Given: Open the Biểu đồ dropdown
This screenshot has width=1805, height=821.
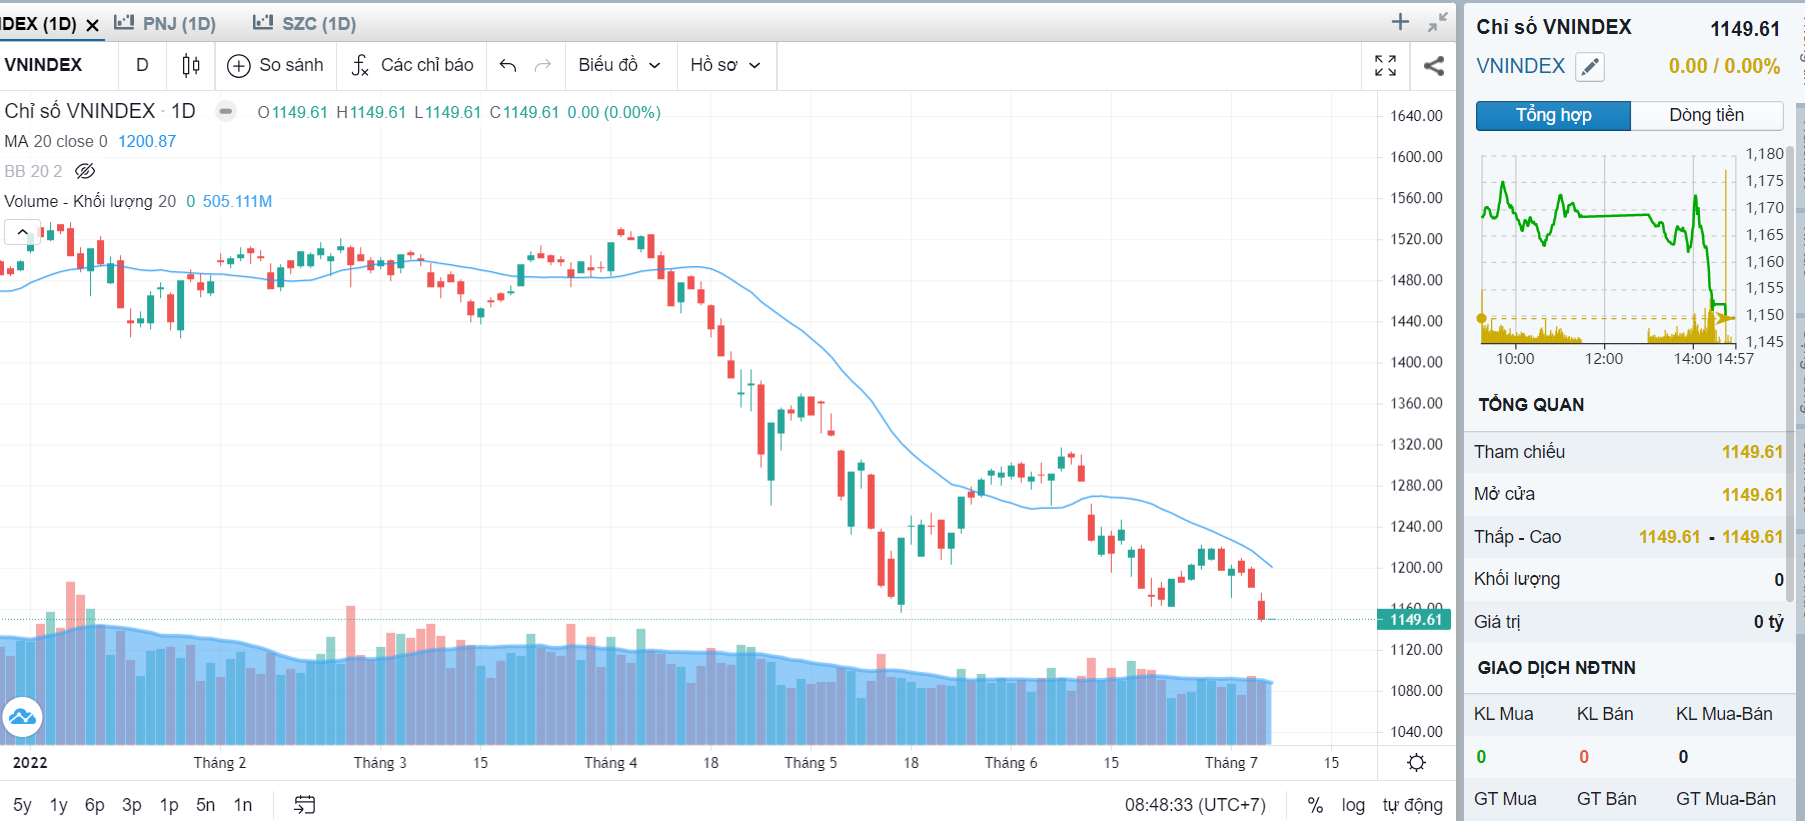Looking at the screenshot, I should pyautogui.click(x=620, y=66).
